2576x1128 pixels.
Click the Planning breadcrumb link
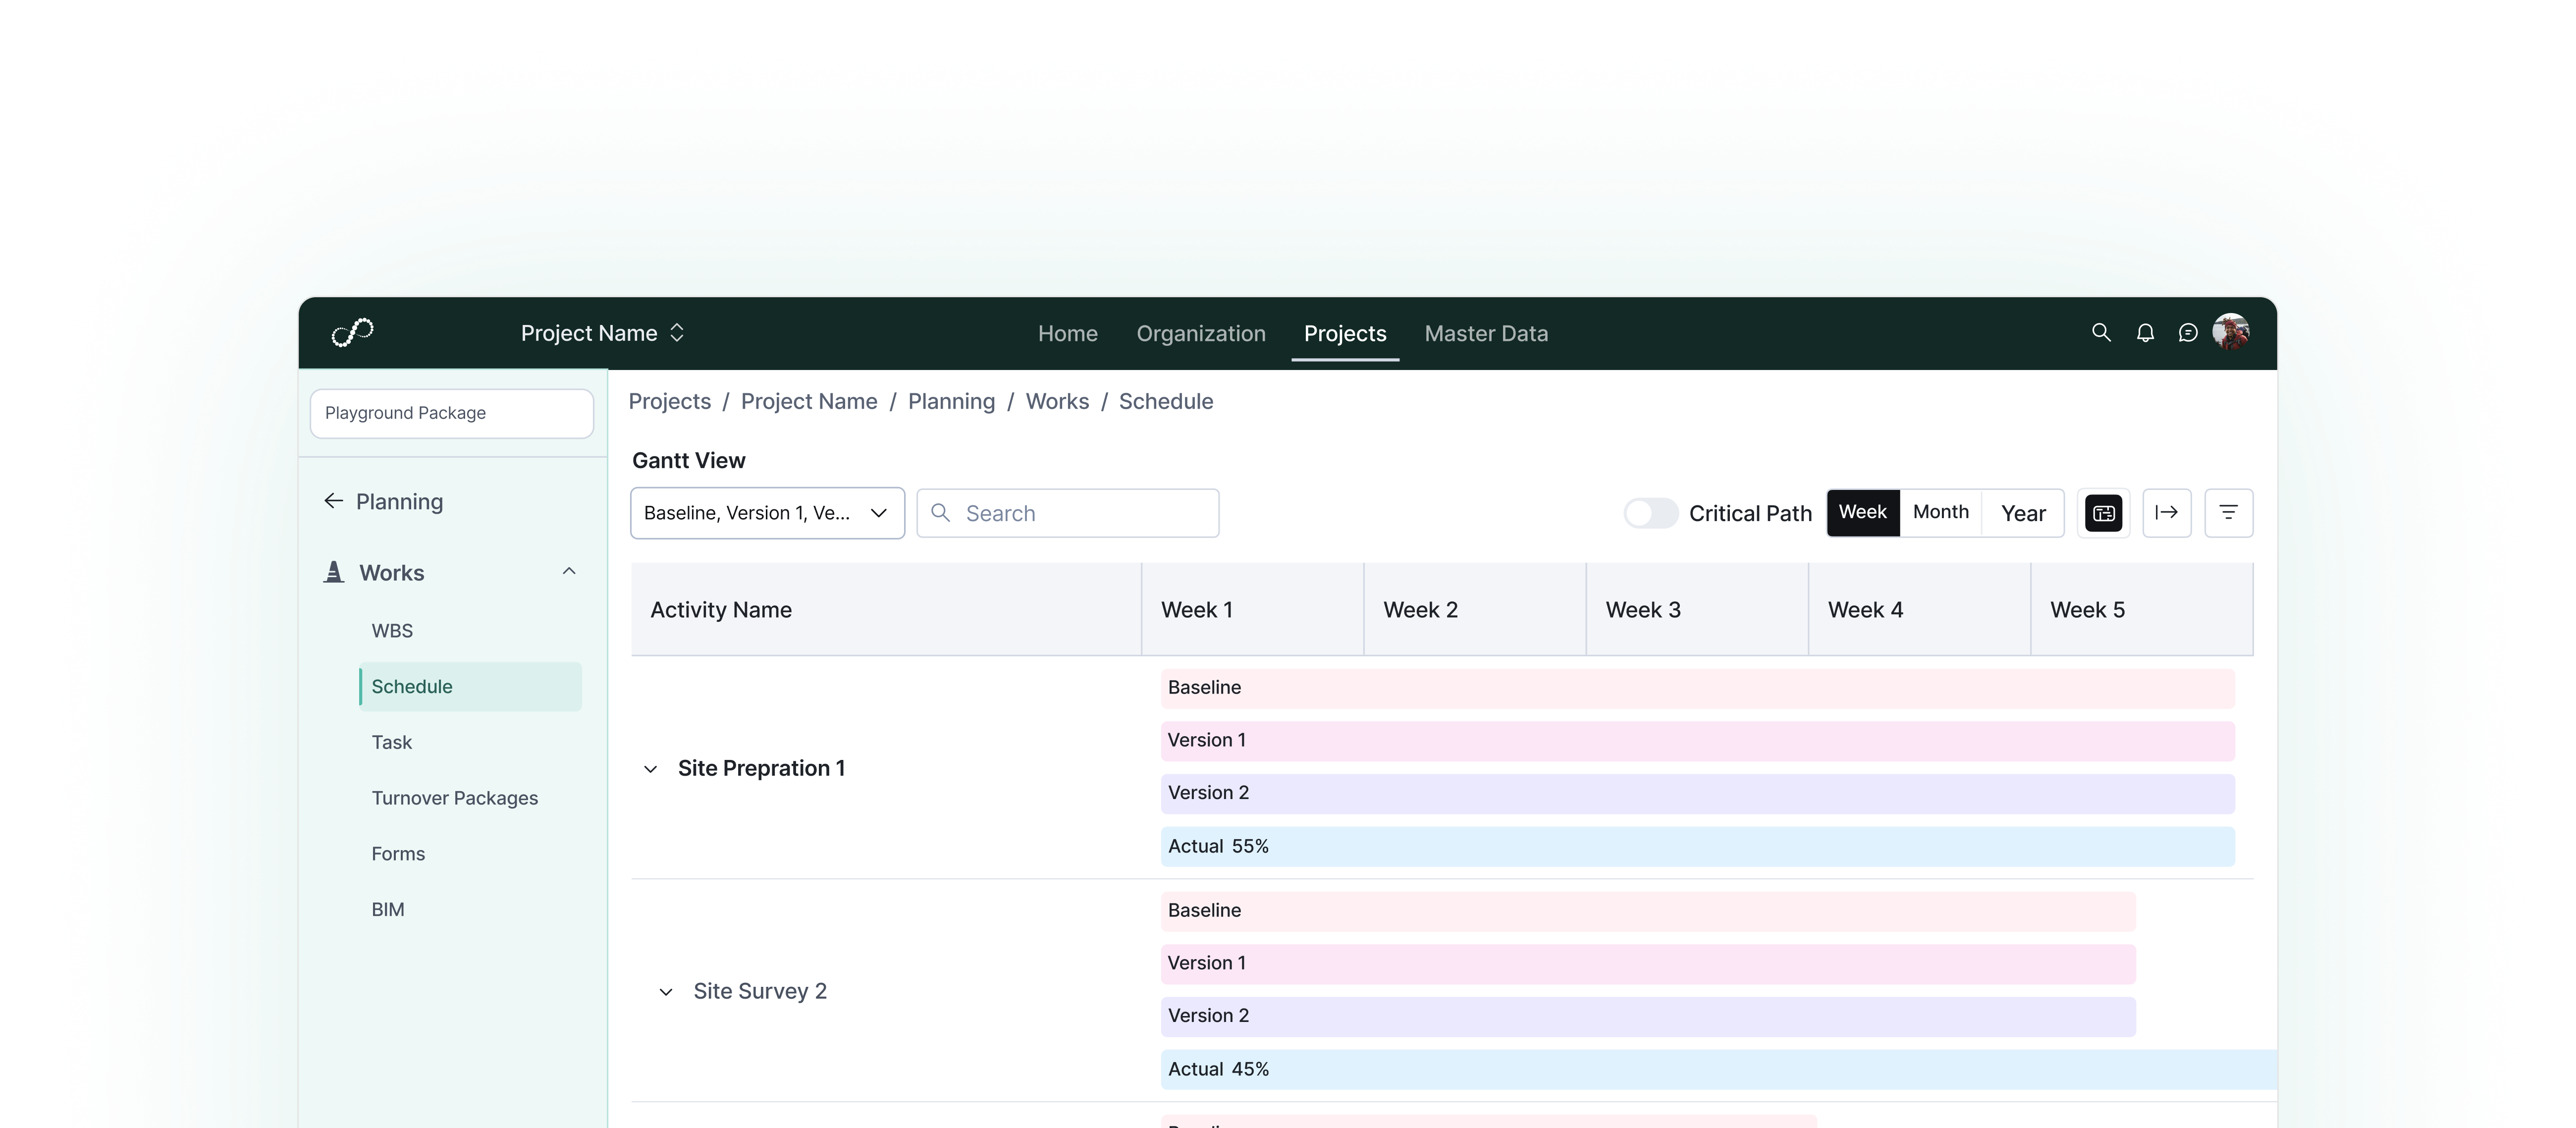pos(951,401)
